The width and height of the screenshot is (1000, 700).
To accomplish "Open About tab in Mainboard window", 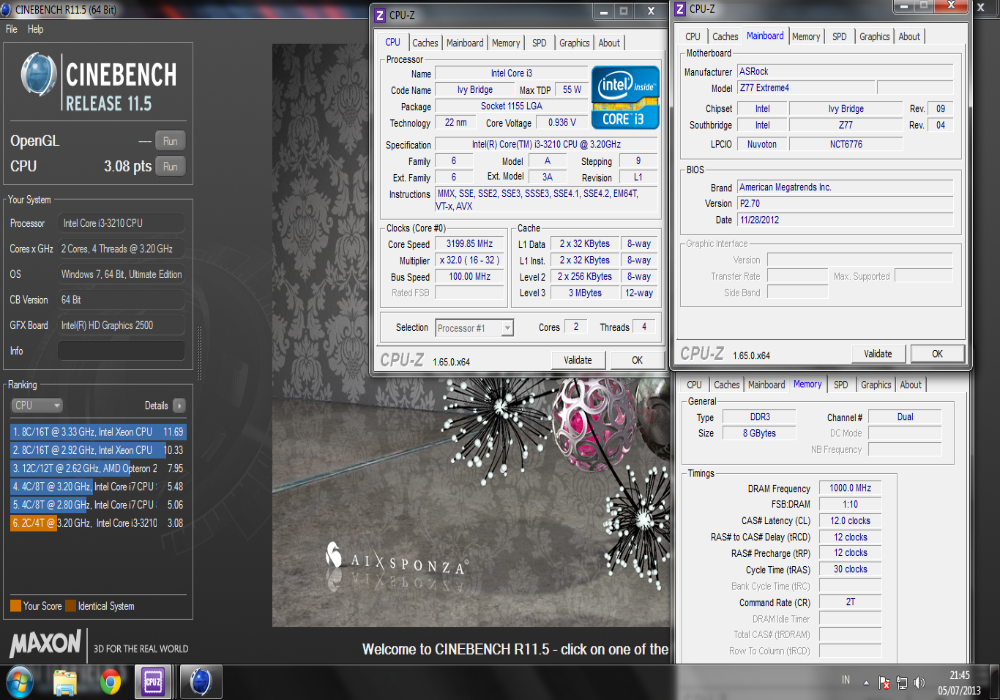I will 909,36.
